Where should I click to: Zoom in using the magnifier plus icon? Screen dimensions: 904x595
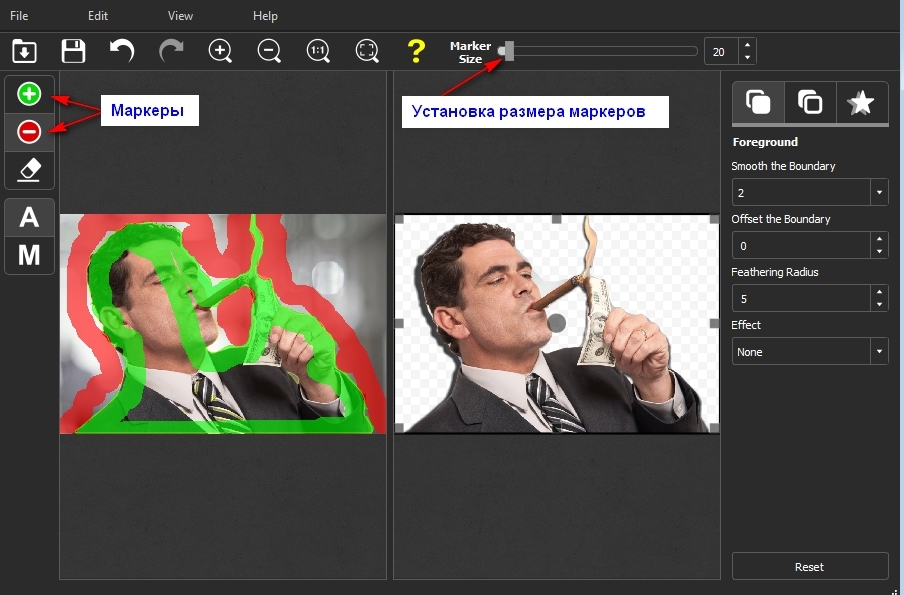220,51
